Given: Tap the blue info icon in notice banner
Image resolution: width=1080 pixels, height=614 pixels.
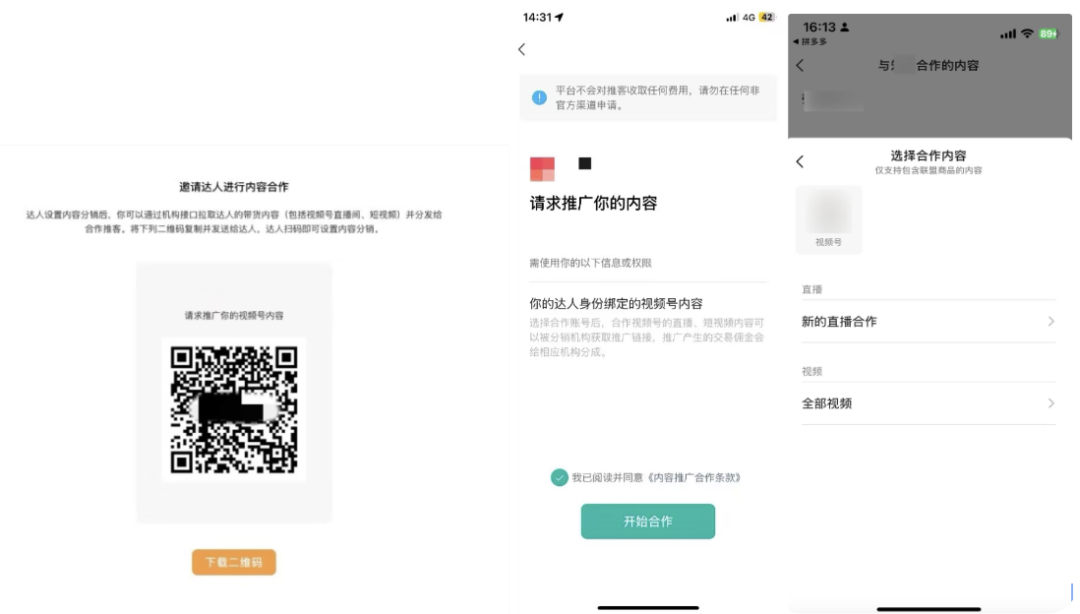Looking at the screenshot, I should tap(539, 98).
